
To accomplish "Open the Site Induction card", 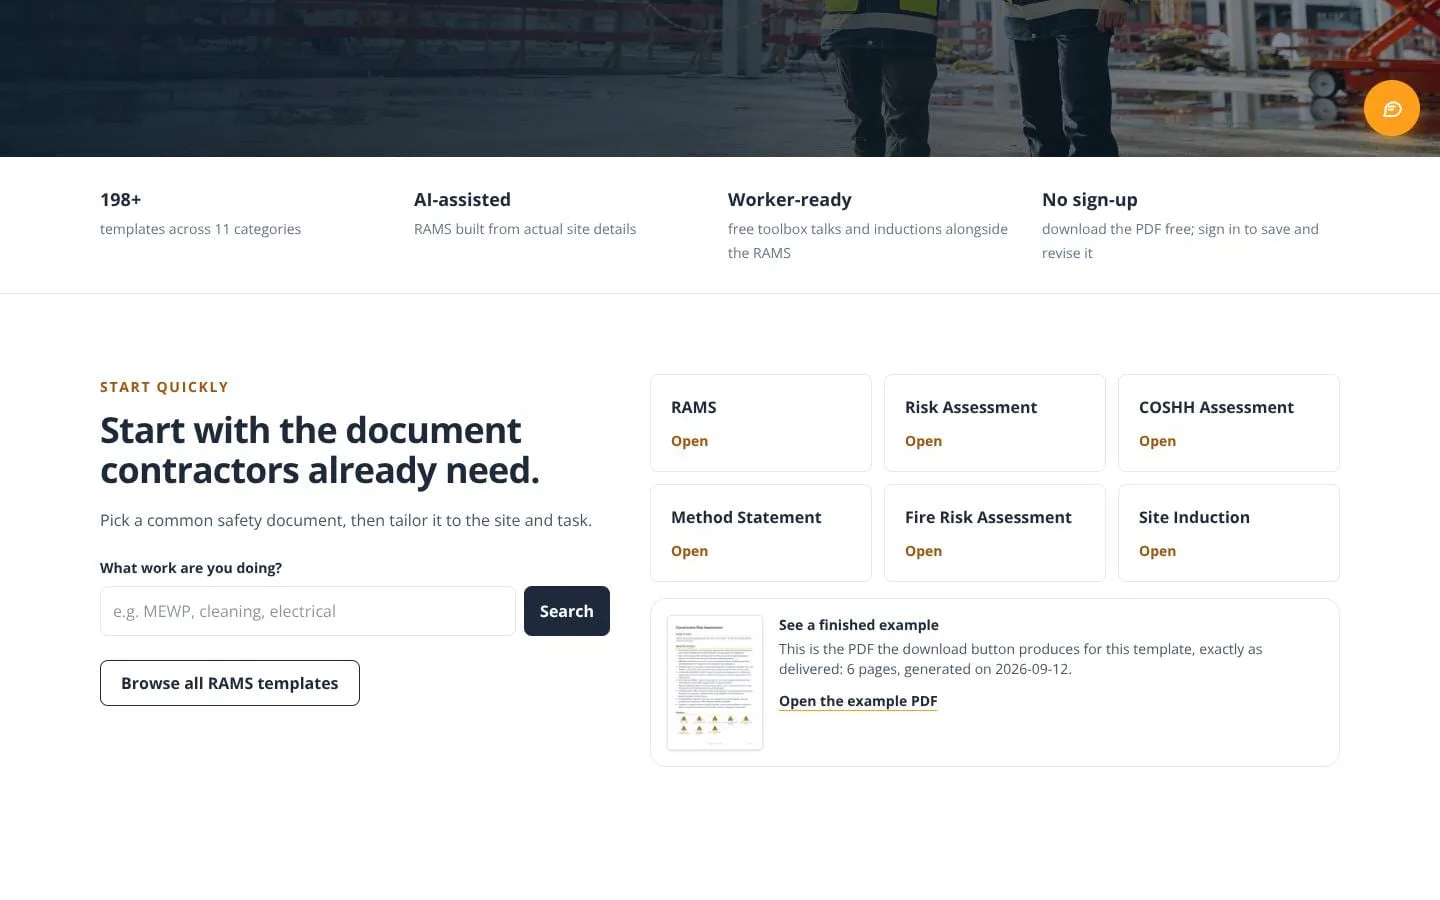I will 1229,533.
